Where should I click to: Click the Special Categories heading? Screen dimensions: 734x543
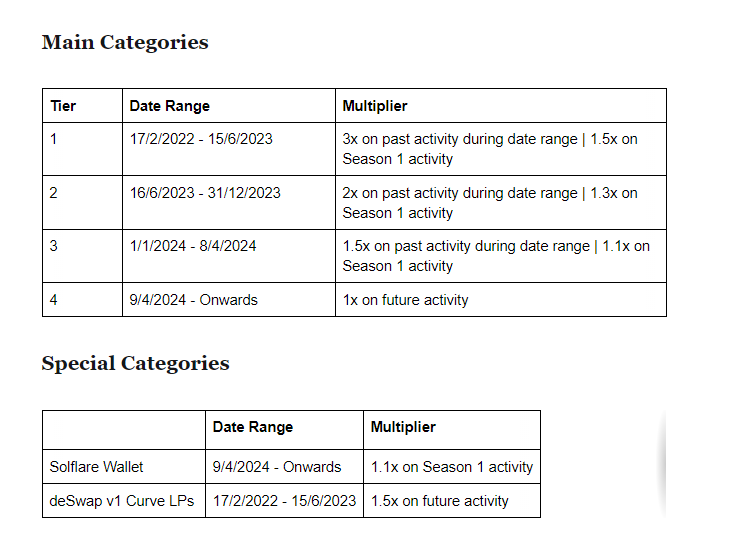click(x=135, y=364)
